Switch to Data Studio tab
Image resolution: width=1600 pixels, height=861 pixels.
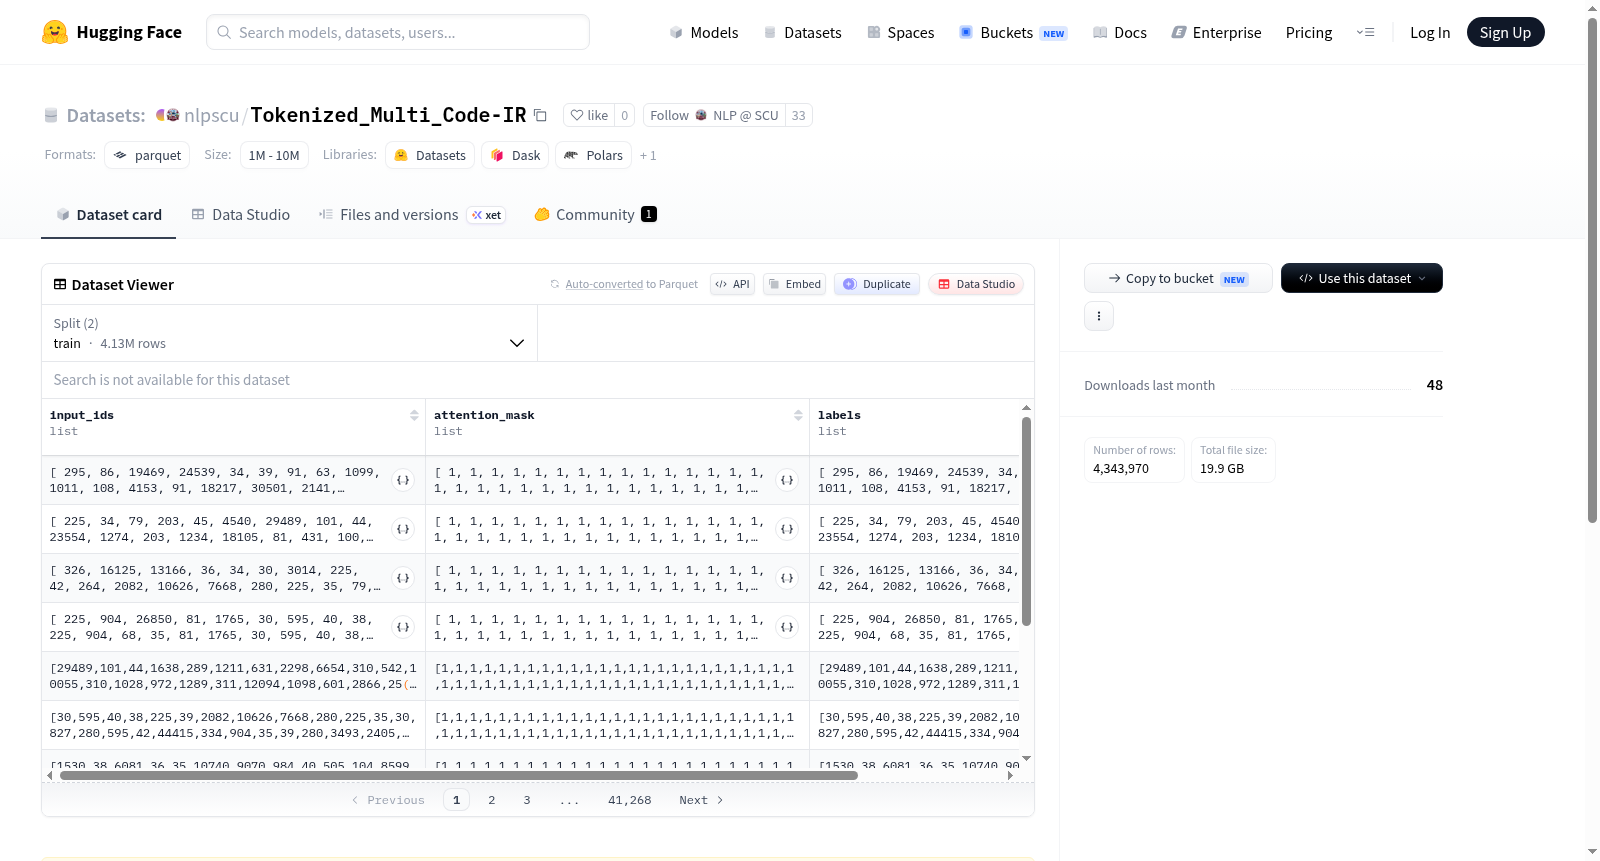[241, 214]
